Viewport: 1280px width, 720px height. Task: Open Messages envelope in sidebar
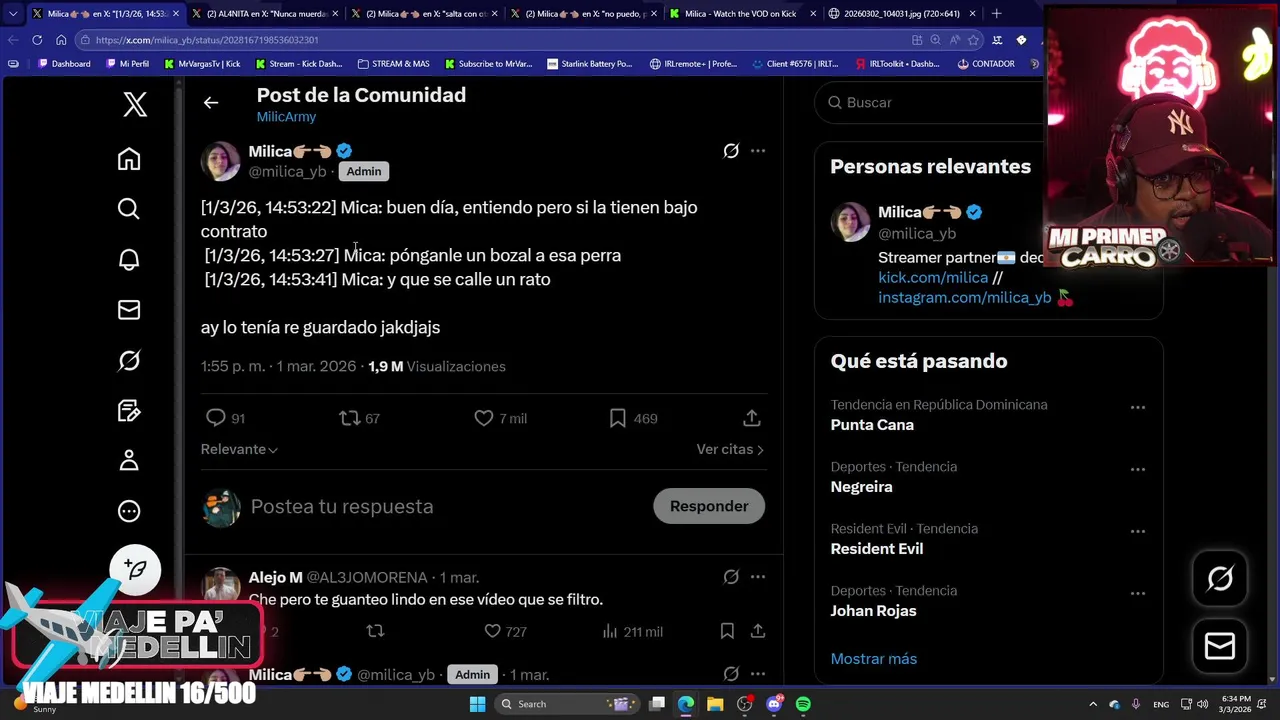point(129,310)
